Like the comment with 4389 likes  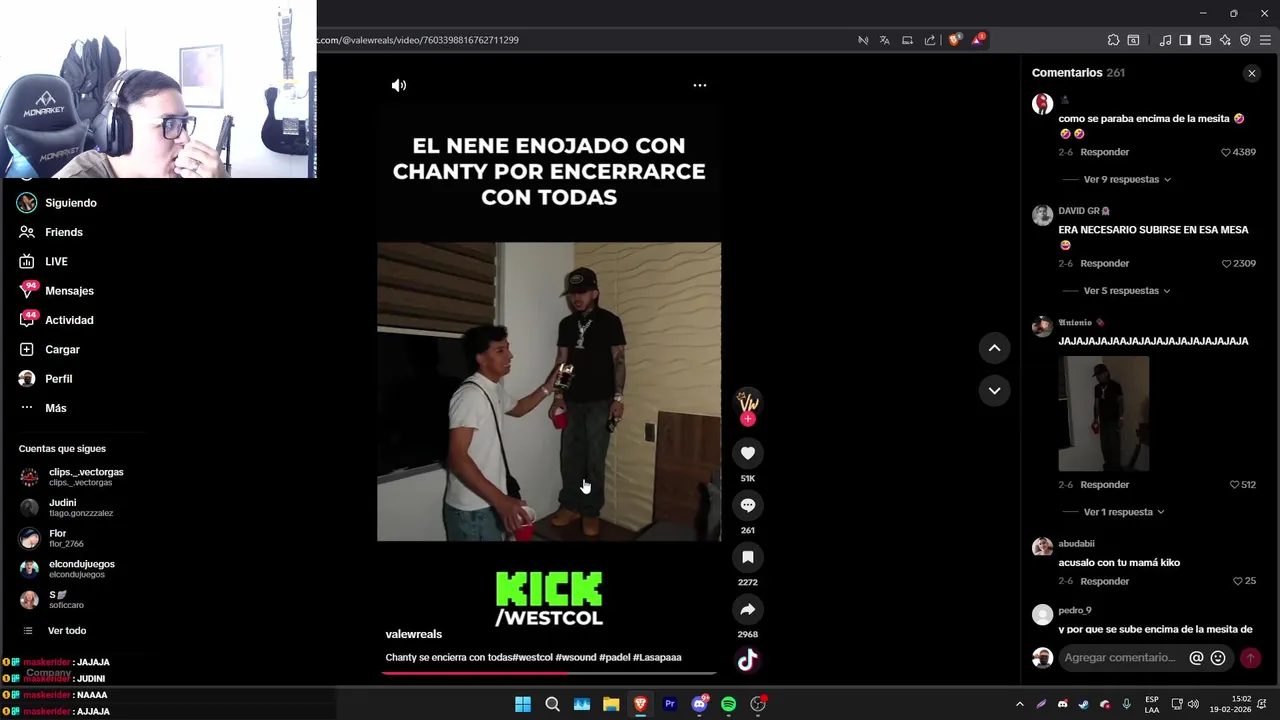[x=1226, y=152]
